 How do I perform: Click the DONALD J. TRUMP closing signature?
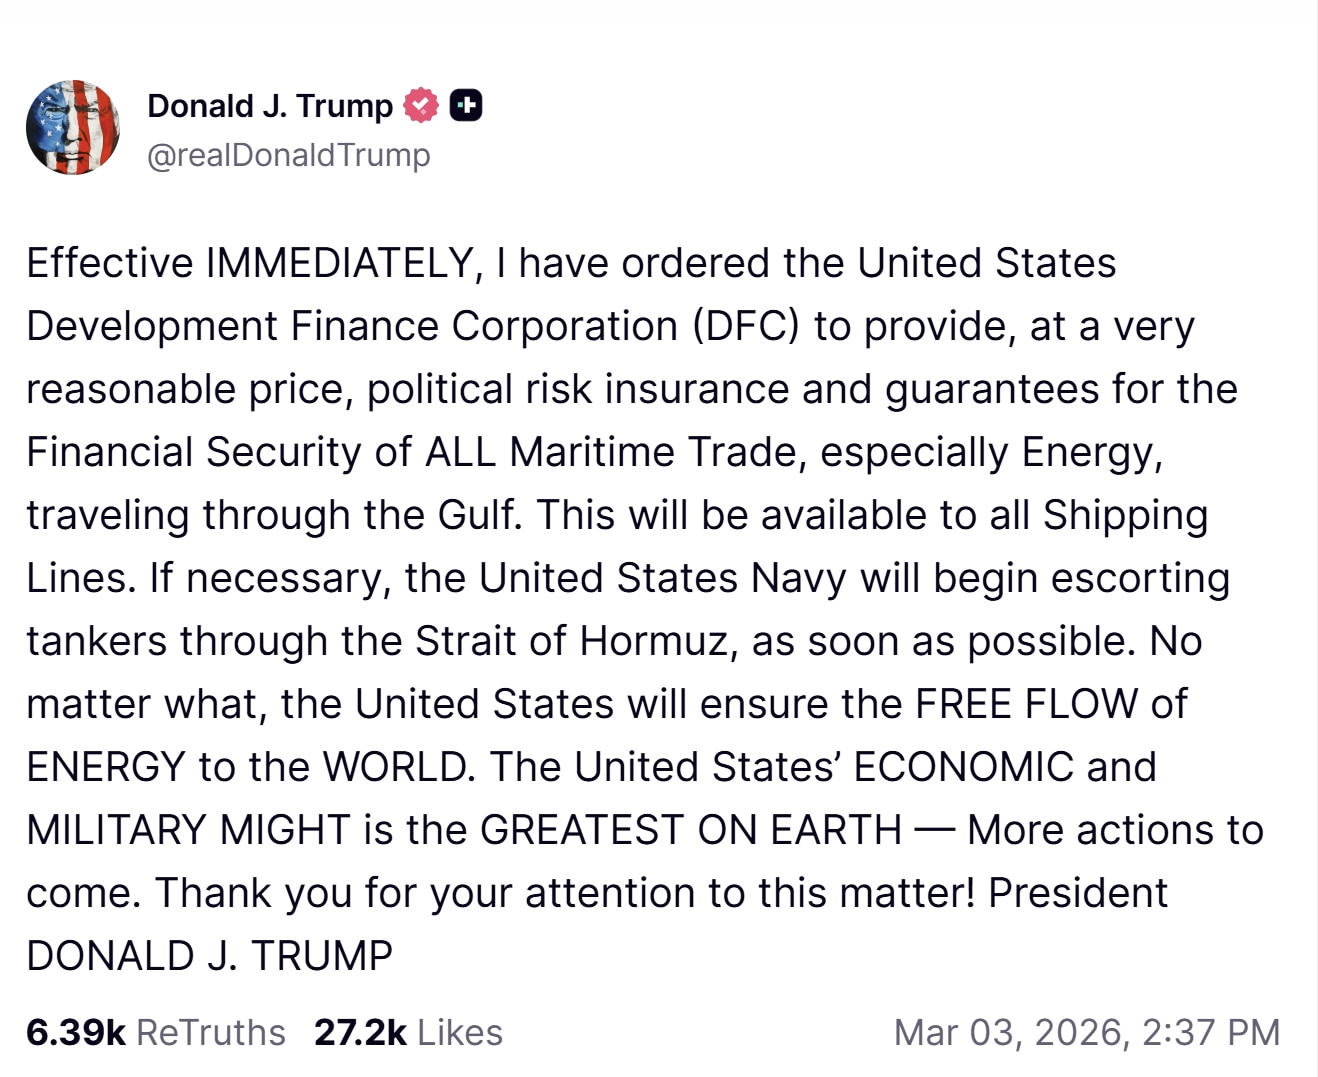coord(209,956)
